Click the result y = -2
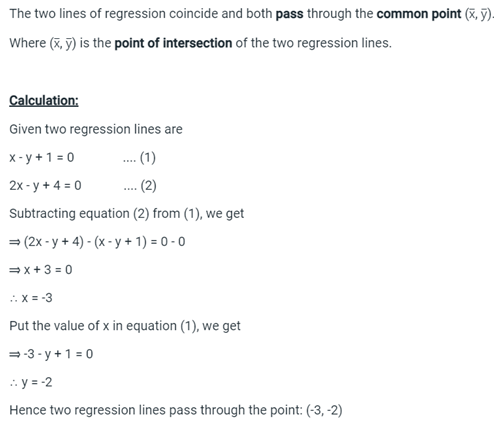 tap(31, 382)
